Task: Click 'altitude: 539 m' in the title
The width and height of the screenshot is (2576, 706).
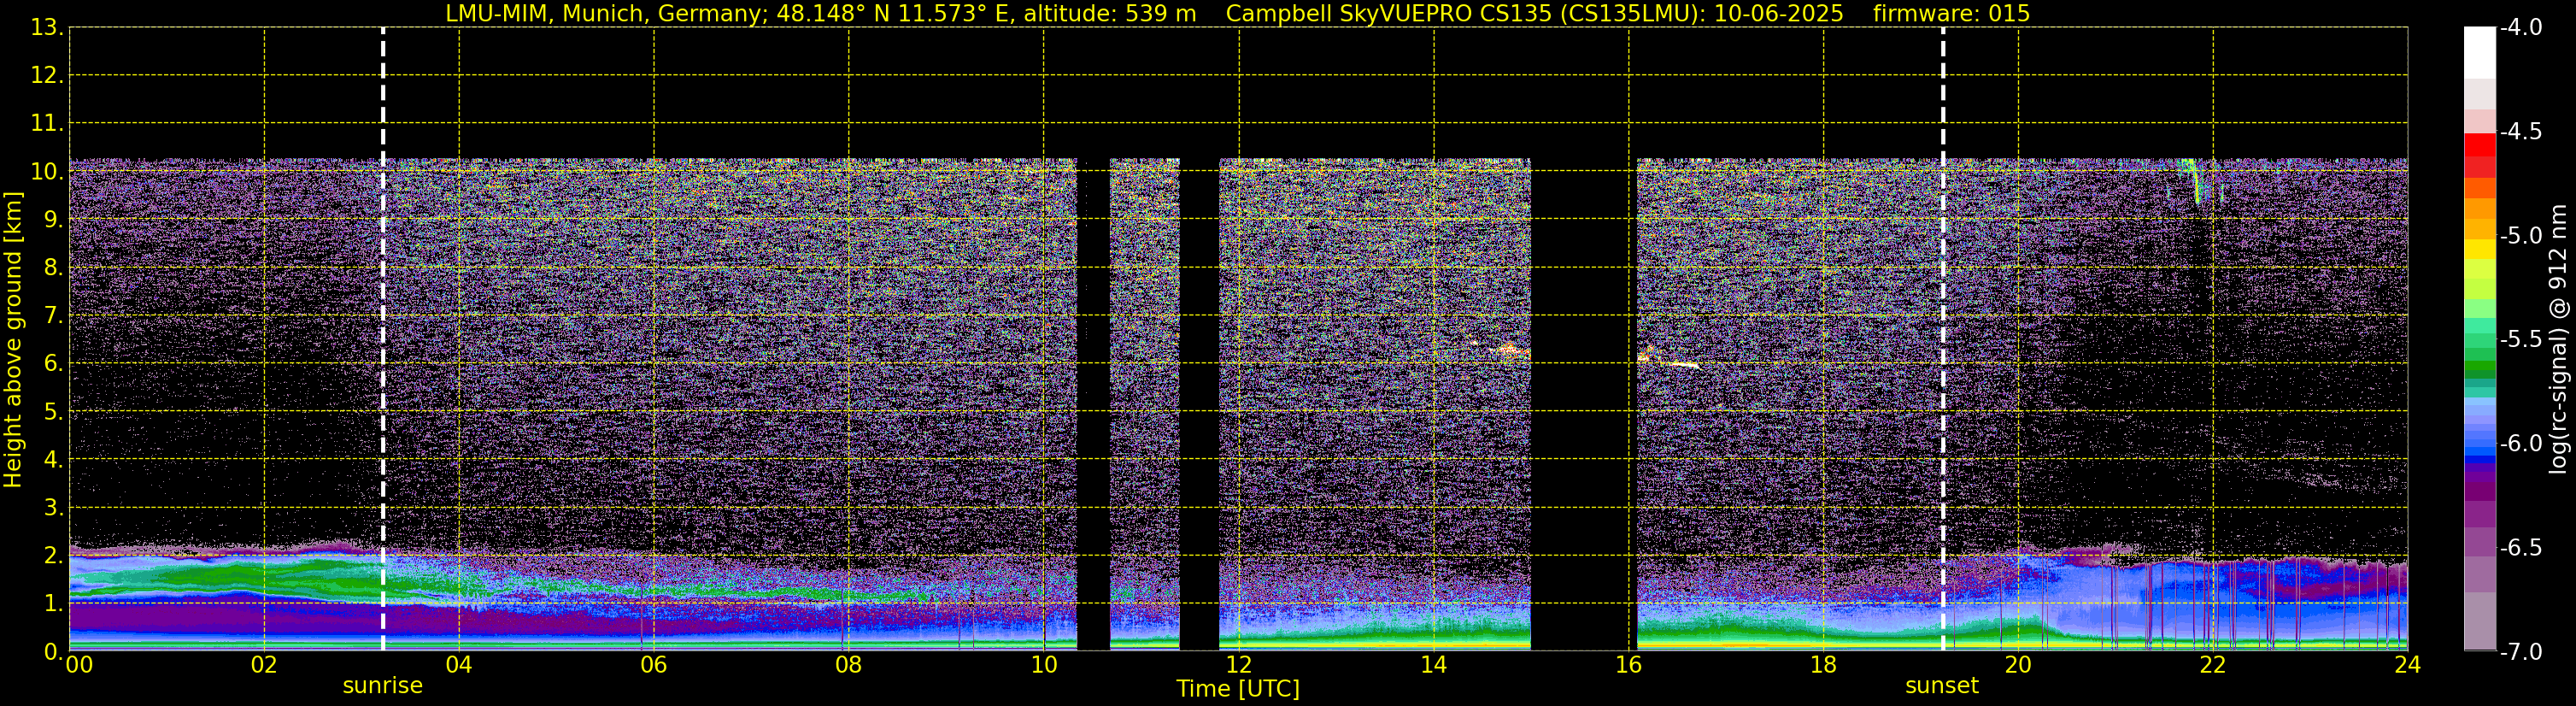Action: pos(1109,13)
